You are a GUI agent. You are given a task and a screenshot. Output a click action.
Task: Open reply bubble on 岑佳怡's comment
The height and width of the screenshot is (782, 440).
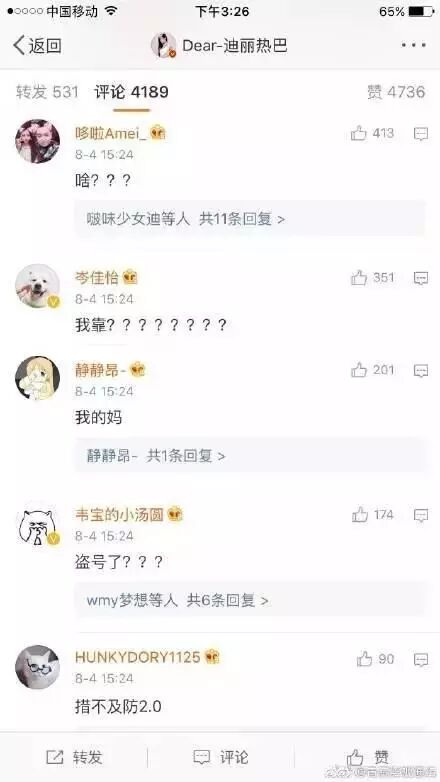[x=421, y=278]
